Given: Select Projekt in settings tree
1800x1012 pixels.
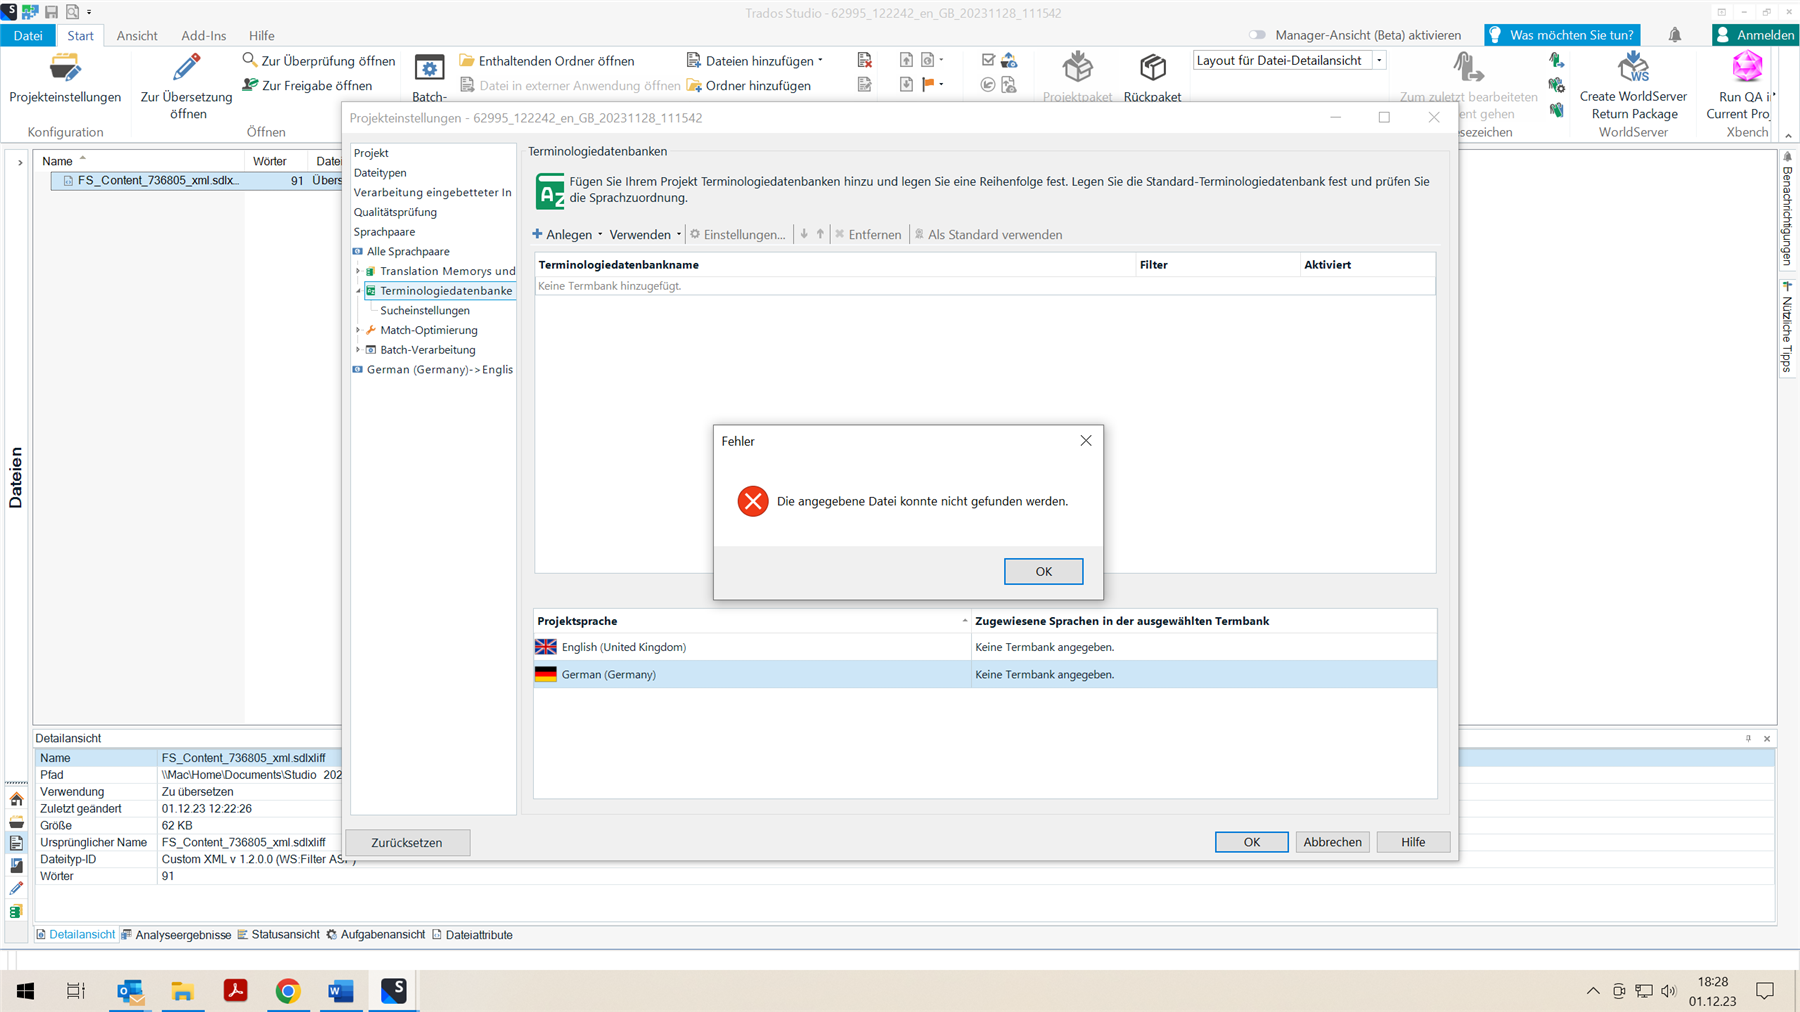Looking at the screenshot, I should pos(371,153).
